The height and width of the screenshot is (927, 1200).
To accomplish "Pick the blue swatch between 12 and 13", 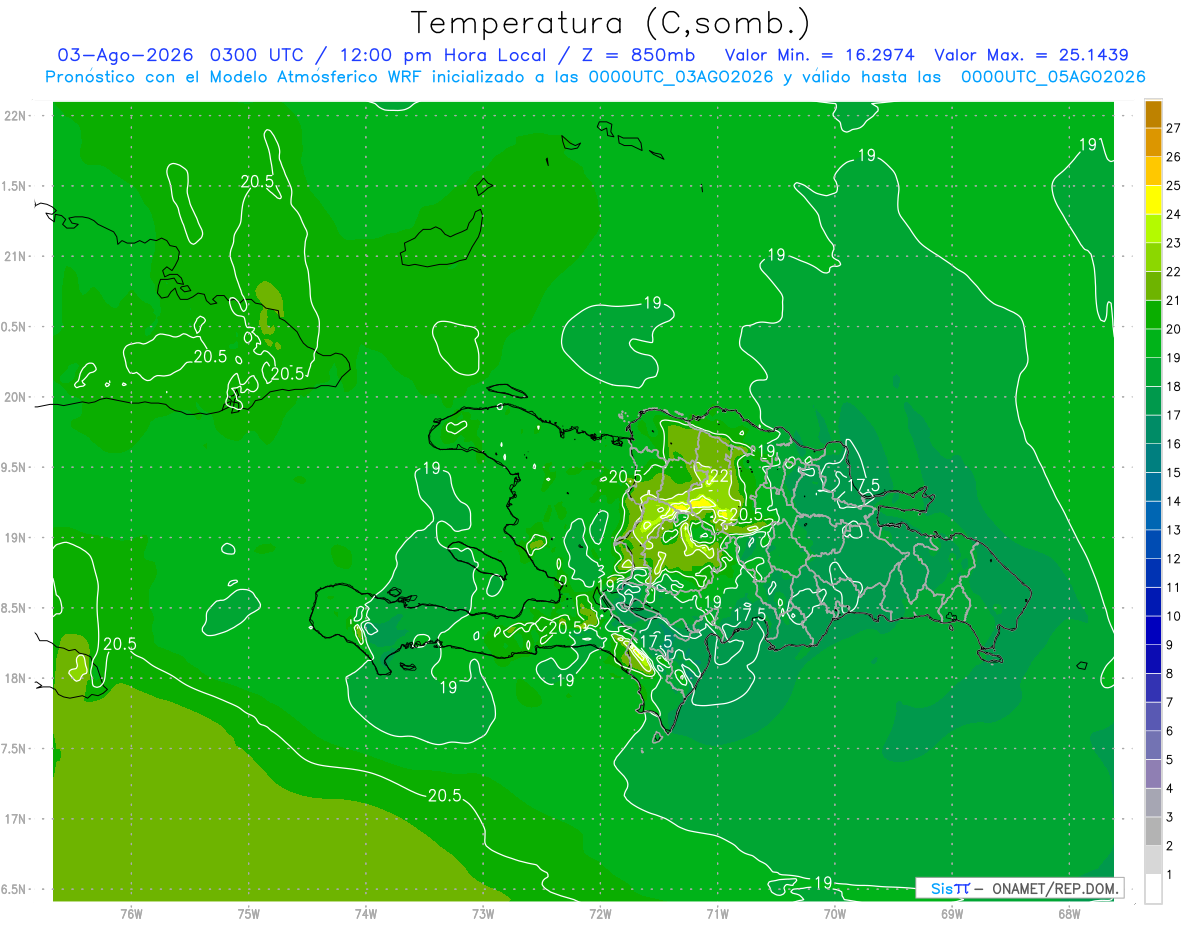I will (1153, 544).
